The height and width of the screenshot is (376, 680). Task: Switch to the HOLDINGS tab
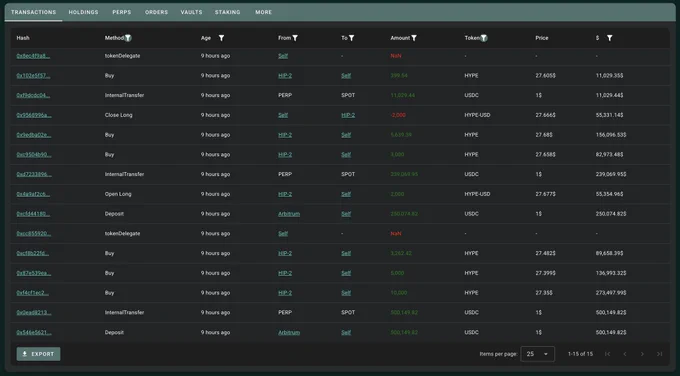[83, 12]
